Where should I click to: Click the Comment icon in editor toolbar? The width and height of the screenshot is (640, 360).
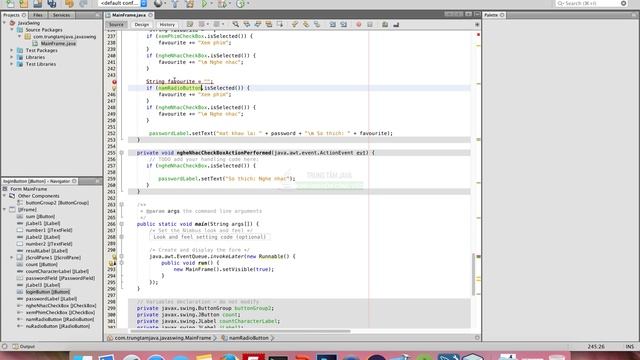(385, 24)
